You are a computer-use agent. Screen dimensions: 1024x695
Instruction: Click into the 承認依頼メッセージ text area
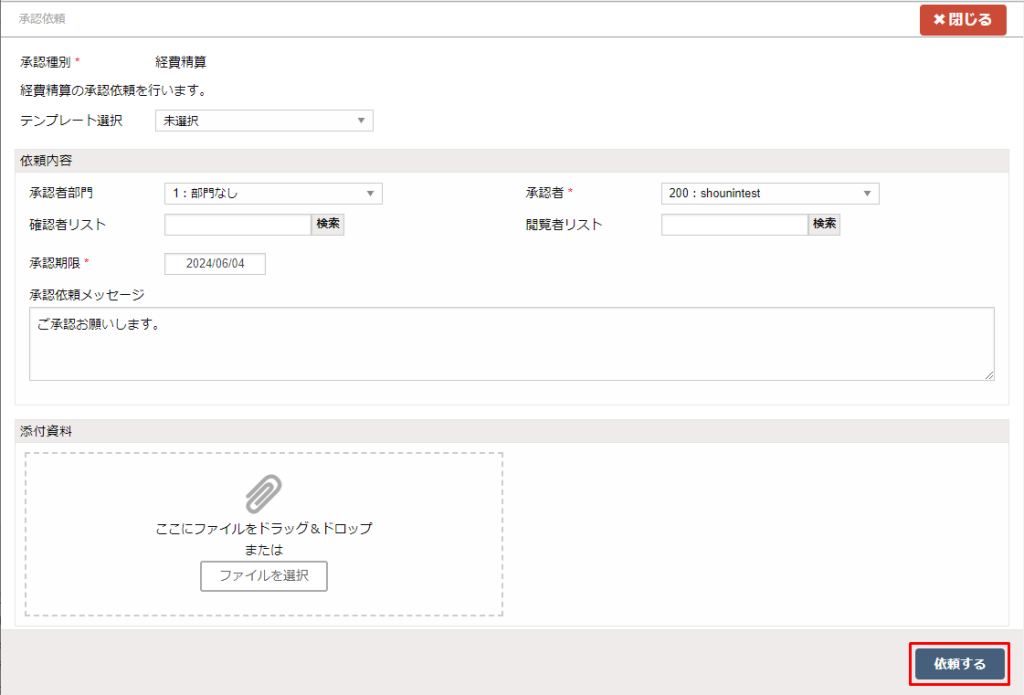click(x=511, y=344)
